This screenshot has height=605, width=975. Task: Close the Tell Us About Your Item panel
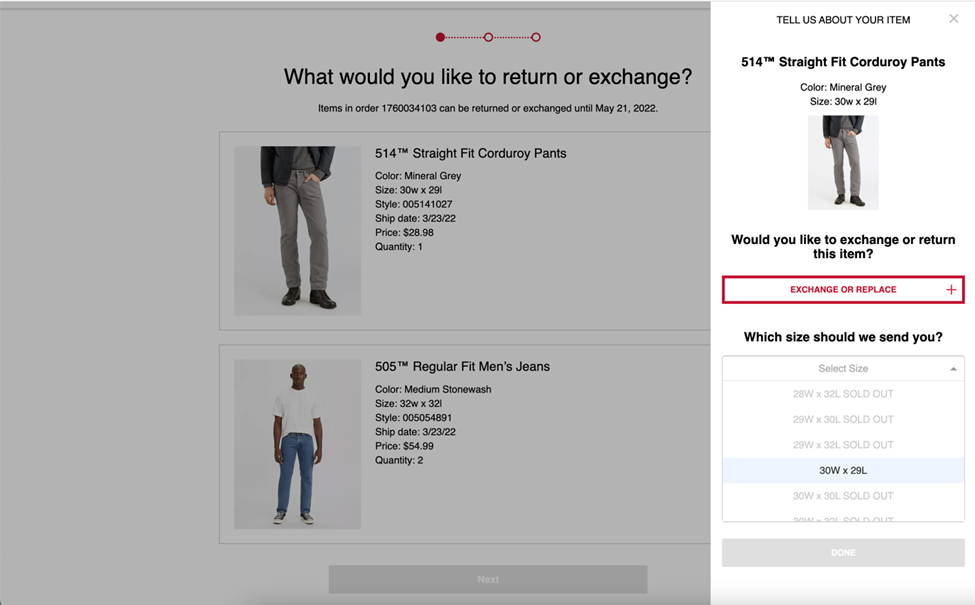click(953, 19)
